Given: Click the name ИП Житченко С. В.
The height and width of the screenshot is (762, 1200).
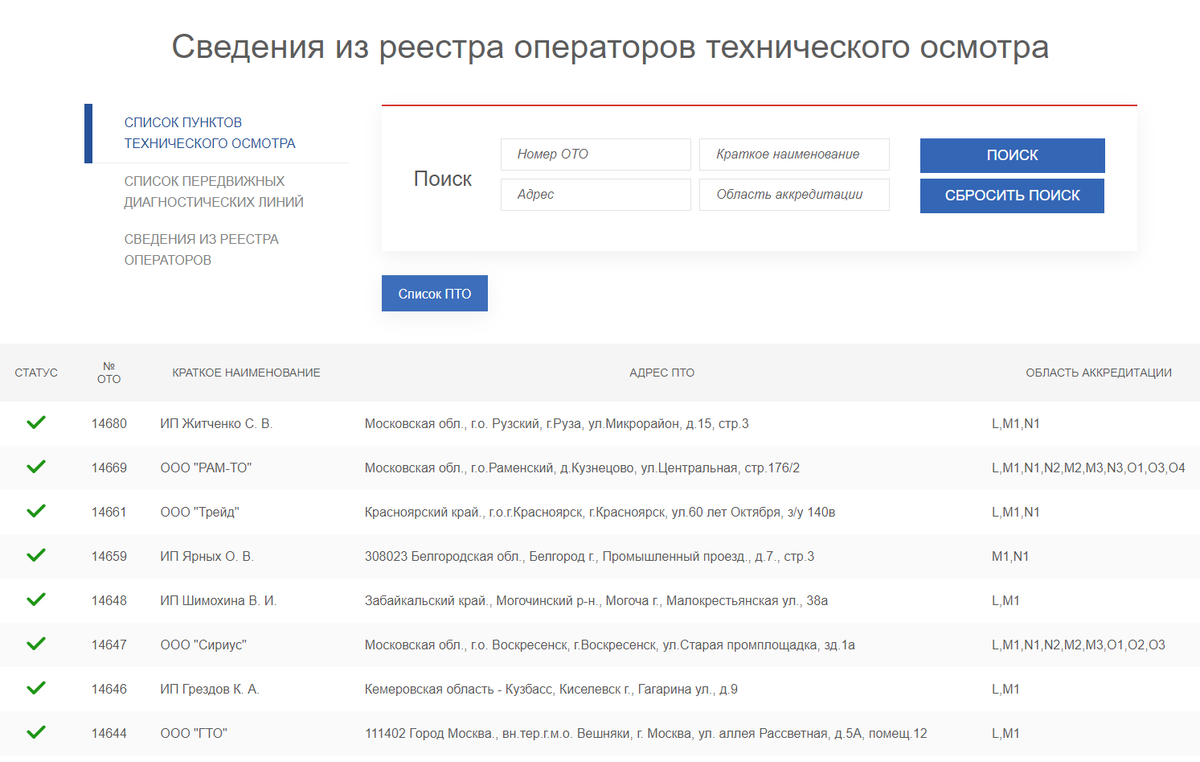Looking at the screenshot, I should 216,424.
